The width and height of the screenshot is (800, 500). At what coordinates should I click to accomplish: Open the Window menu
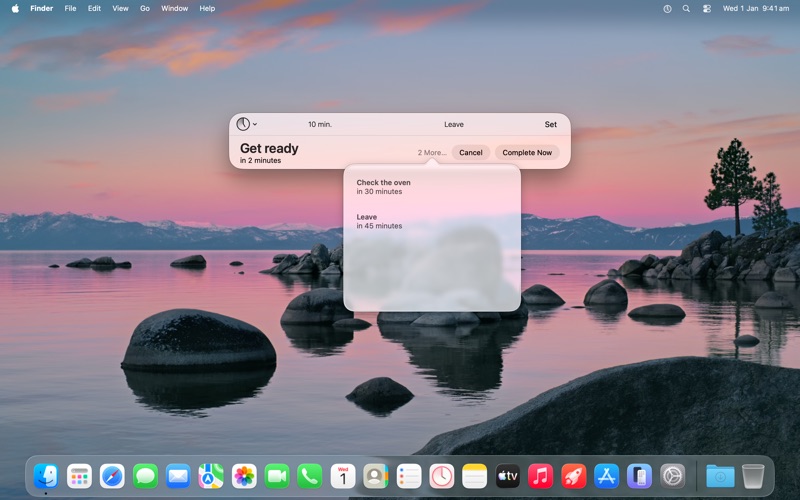pyautogui.click(x=174, y=9)
